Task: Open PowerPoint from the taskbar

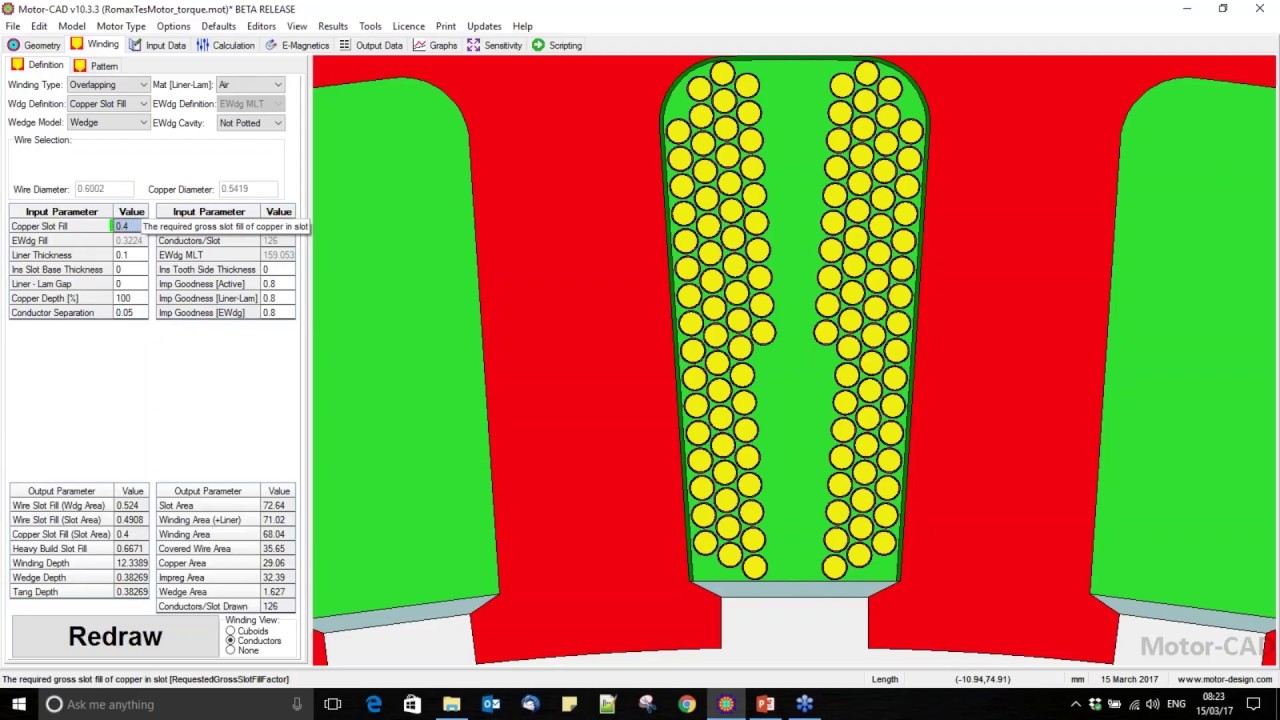Action: [x=765, y=704]
